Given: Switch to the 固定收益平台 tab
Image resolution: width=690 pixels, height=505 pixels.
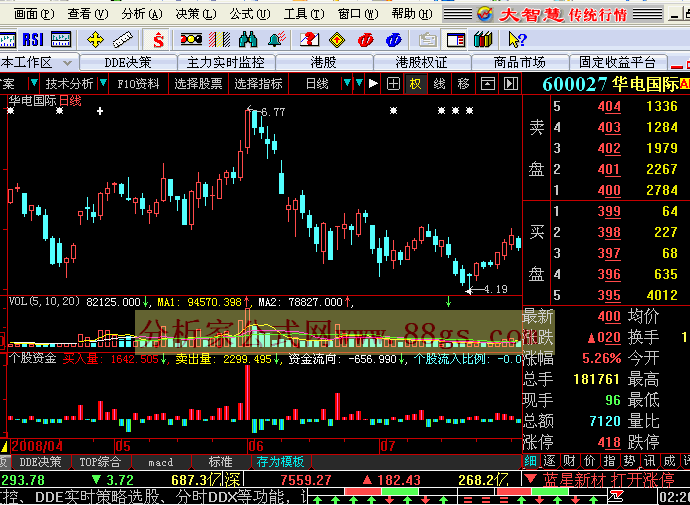Looking at the screenshot, I should [x=617, y=62].
